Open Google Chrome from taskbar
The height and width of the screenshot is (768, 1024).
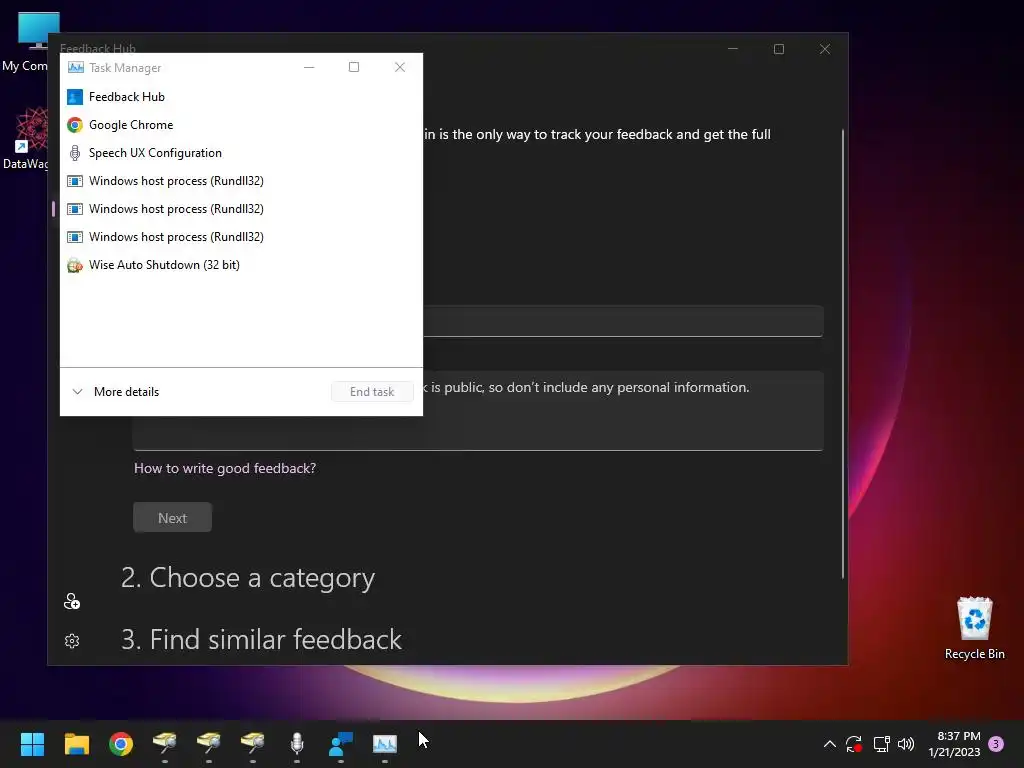(121, 744)
